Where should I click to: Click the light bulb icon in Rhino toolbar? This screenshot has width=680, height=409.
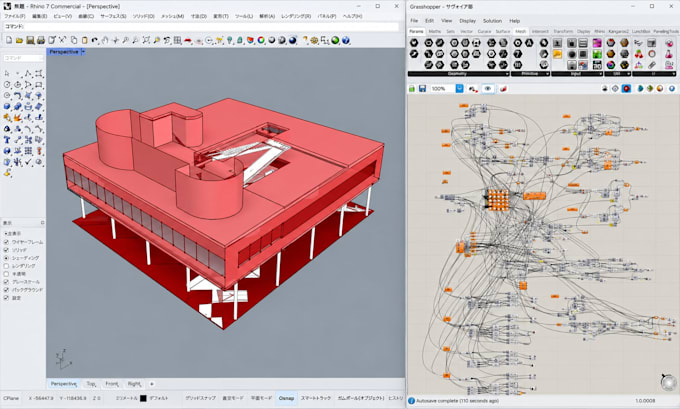(230, 40)
